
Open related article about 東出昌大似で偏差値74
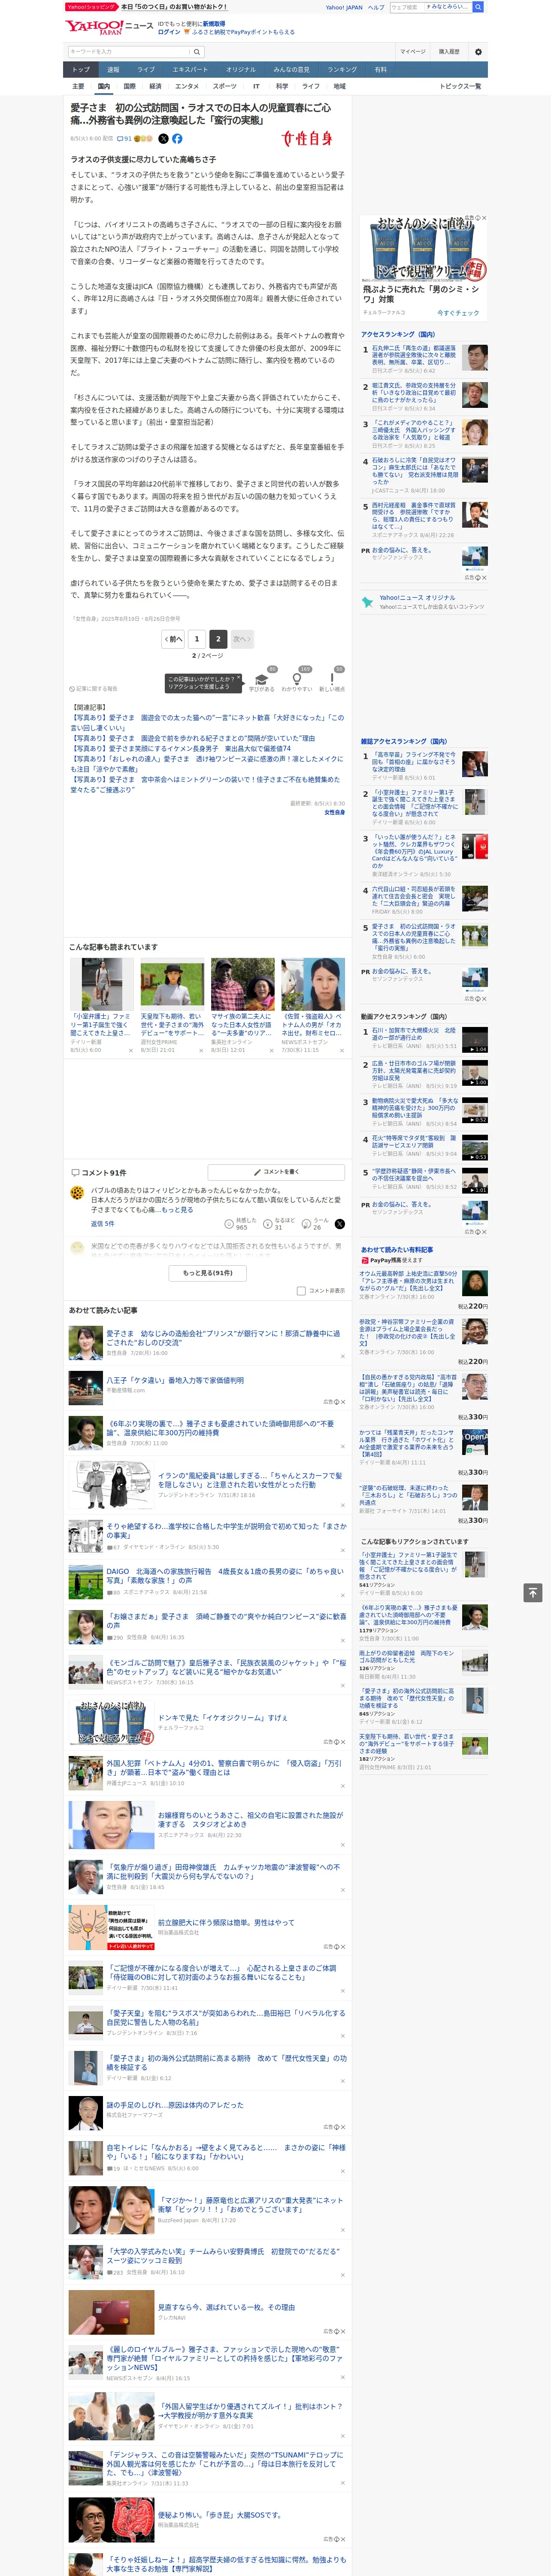[x=181, y=748]
